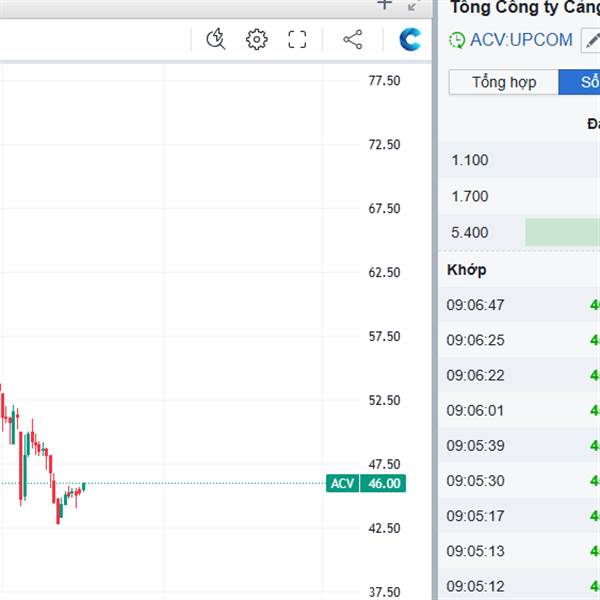This screenshot has width=600, height=600.
Task: Click the ACV:UPCOM ticker link
Action: [x=521, y=40]
